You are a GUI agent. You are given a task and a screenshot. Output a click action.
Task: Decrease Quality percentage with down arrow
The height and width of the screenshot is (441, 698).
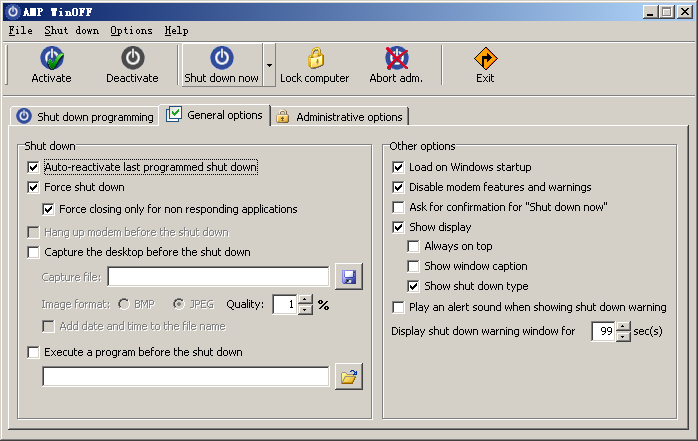tap(305, 310)
